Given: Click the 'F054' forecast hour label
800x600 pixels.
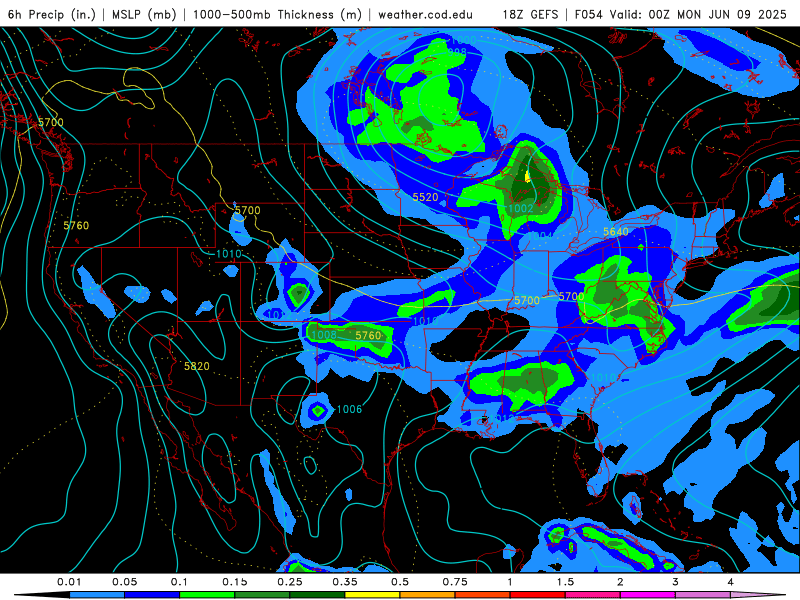Looking at the screenshot, I should point(589,14).
